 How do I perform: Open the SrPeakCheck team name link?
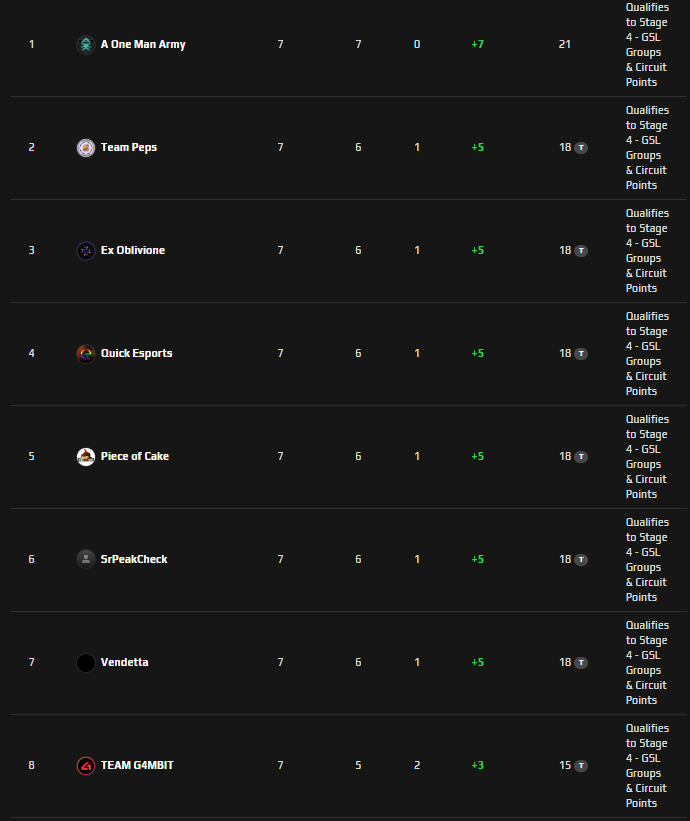134,559
